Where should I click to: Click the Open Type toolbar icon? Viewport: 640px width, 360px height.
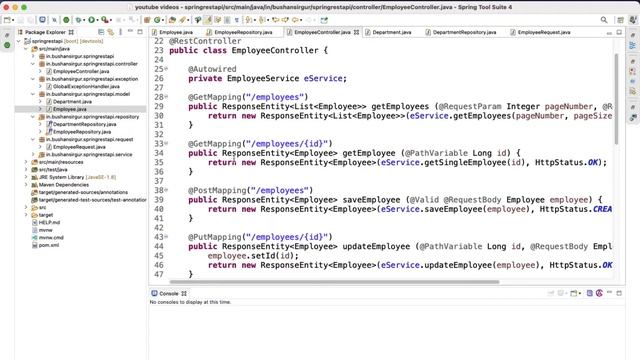[172, 20]
